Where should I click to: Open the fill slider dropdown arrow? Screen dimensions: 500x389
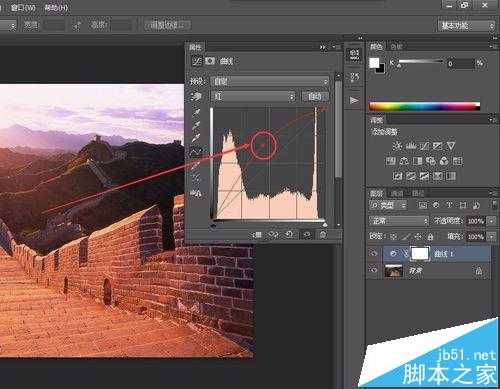(492, 236)
